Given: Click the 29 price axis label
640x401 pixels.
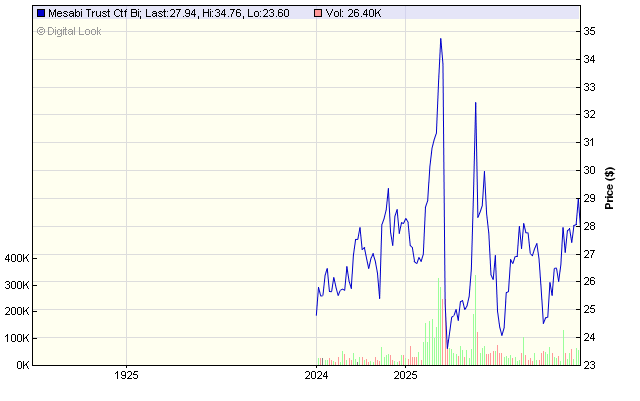Looking at the screenshot, I should coord(589,198).
